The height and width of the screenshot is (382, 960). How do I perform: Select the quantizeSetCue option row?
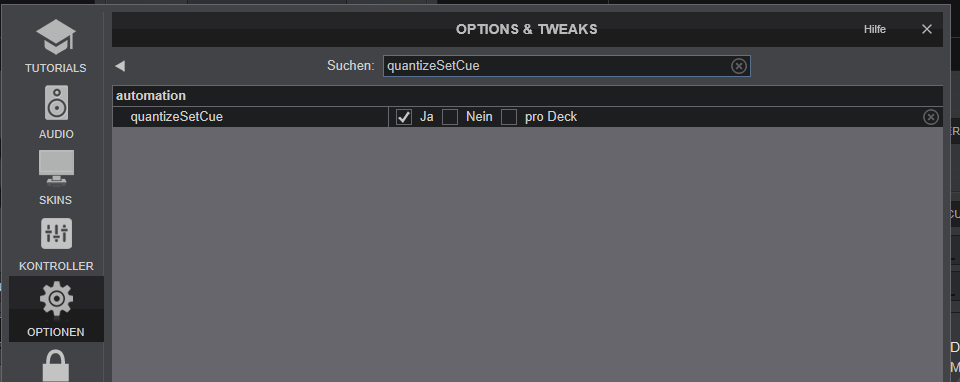click(527, 117)
